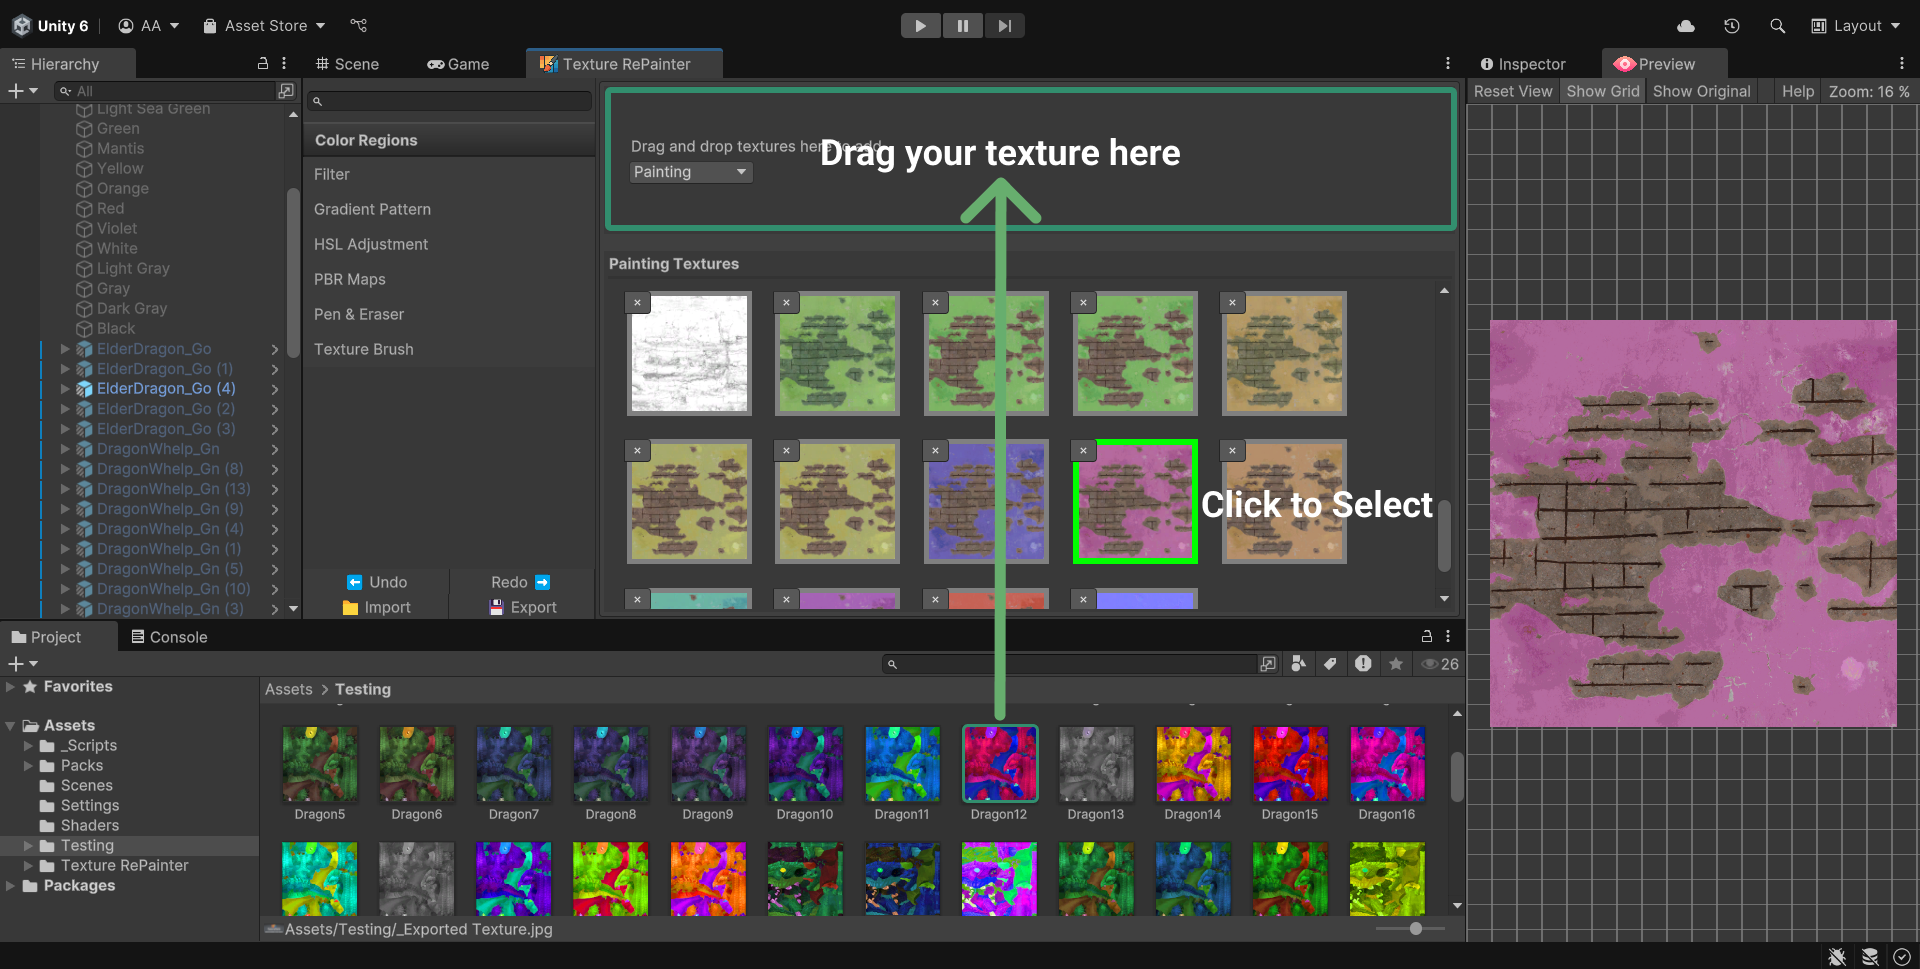Open the Painting dropdown
This screenshot has width=1920, height=969.
pos(691,172)
